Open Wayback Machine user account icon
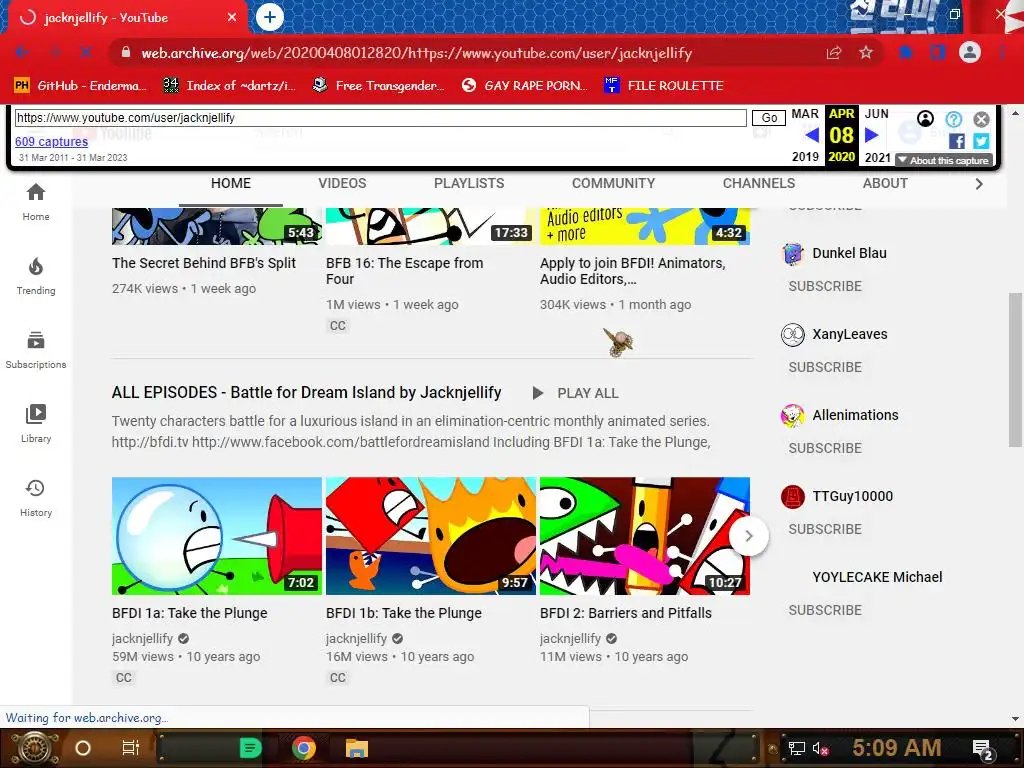1024x768 pixels. 925,119
